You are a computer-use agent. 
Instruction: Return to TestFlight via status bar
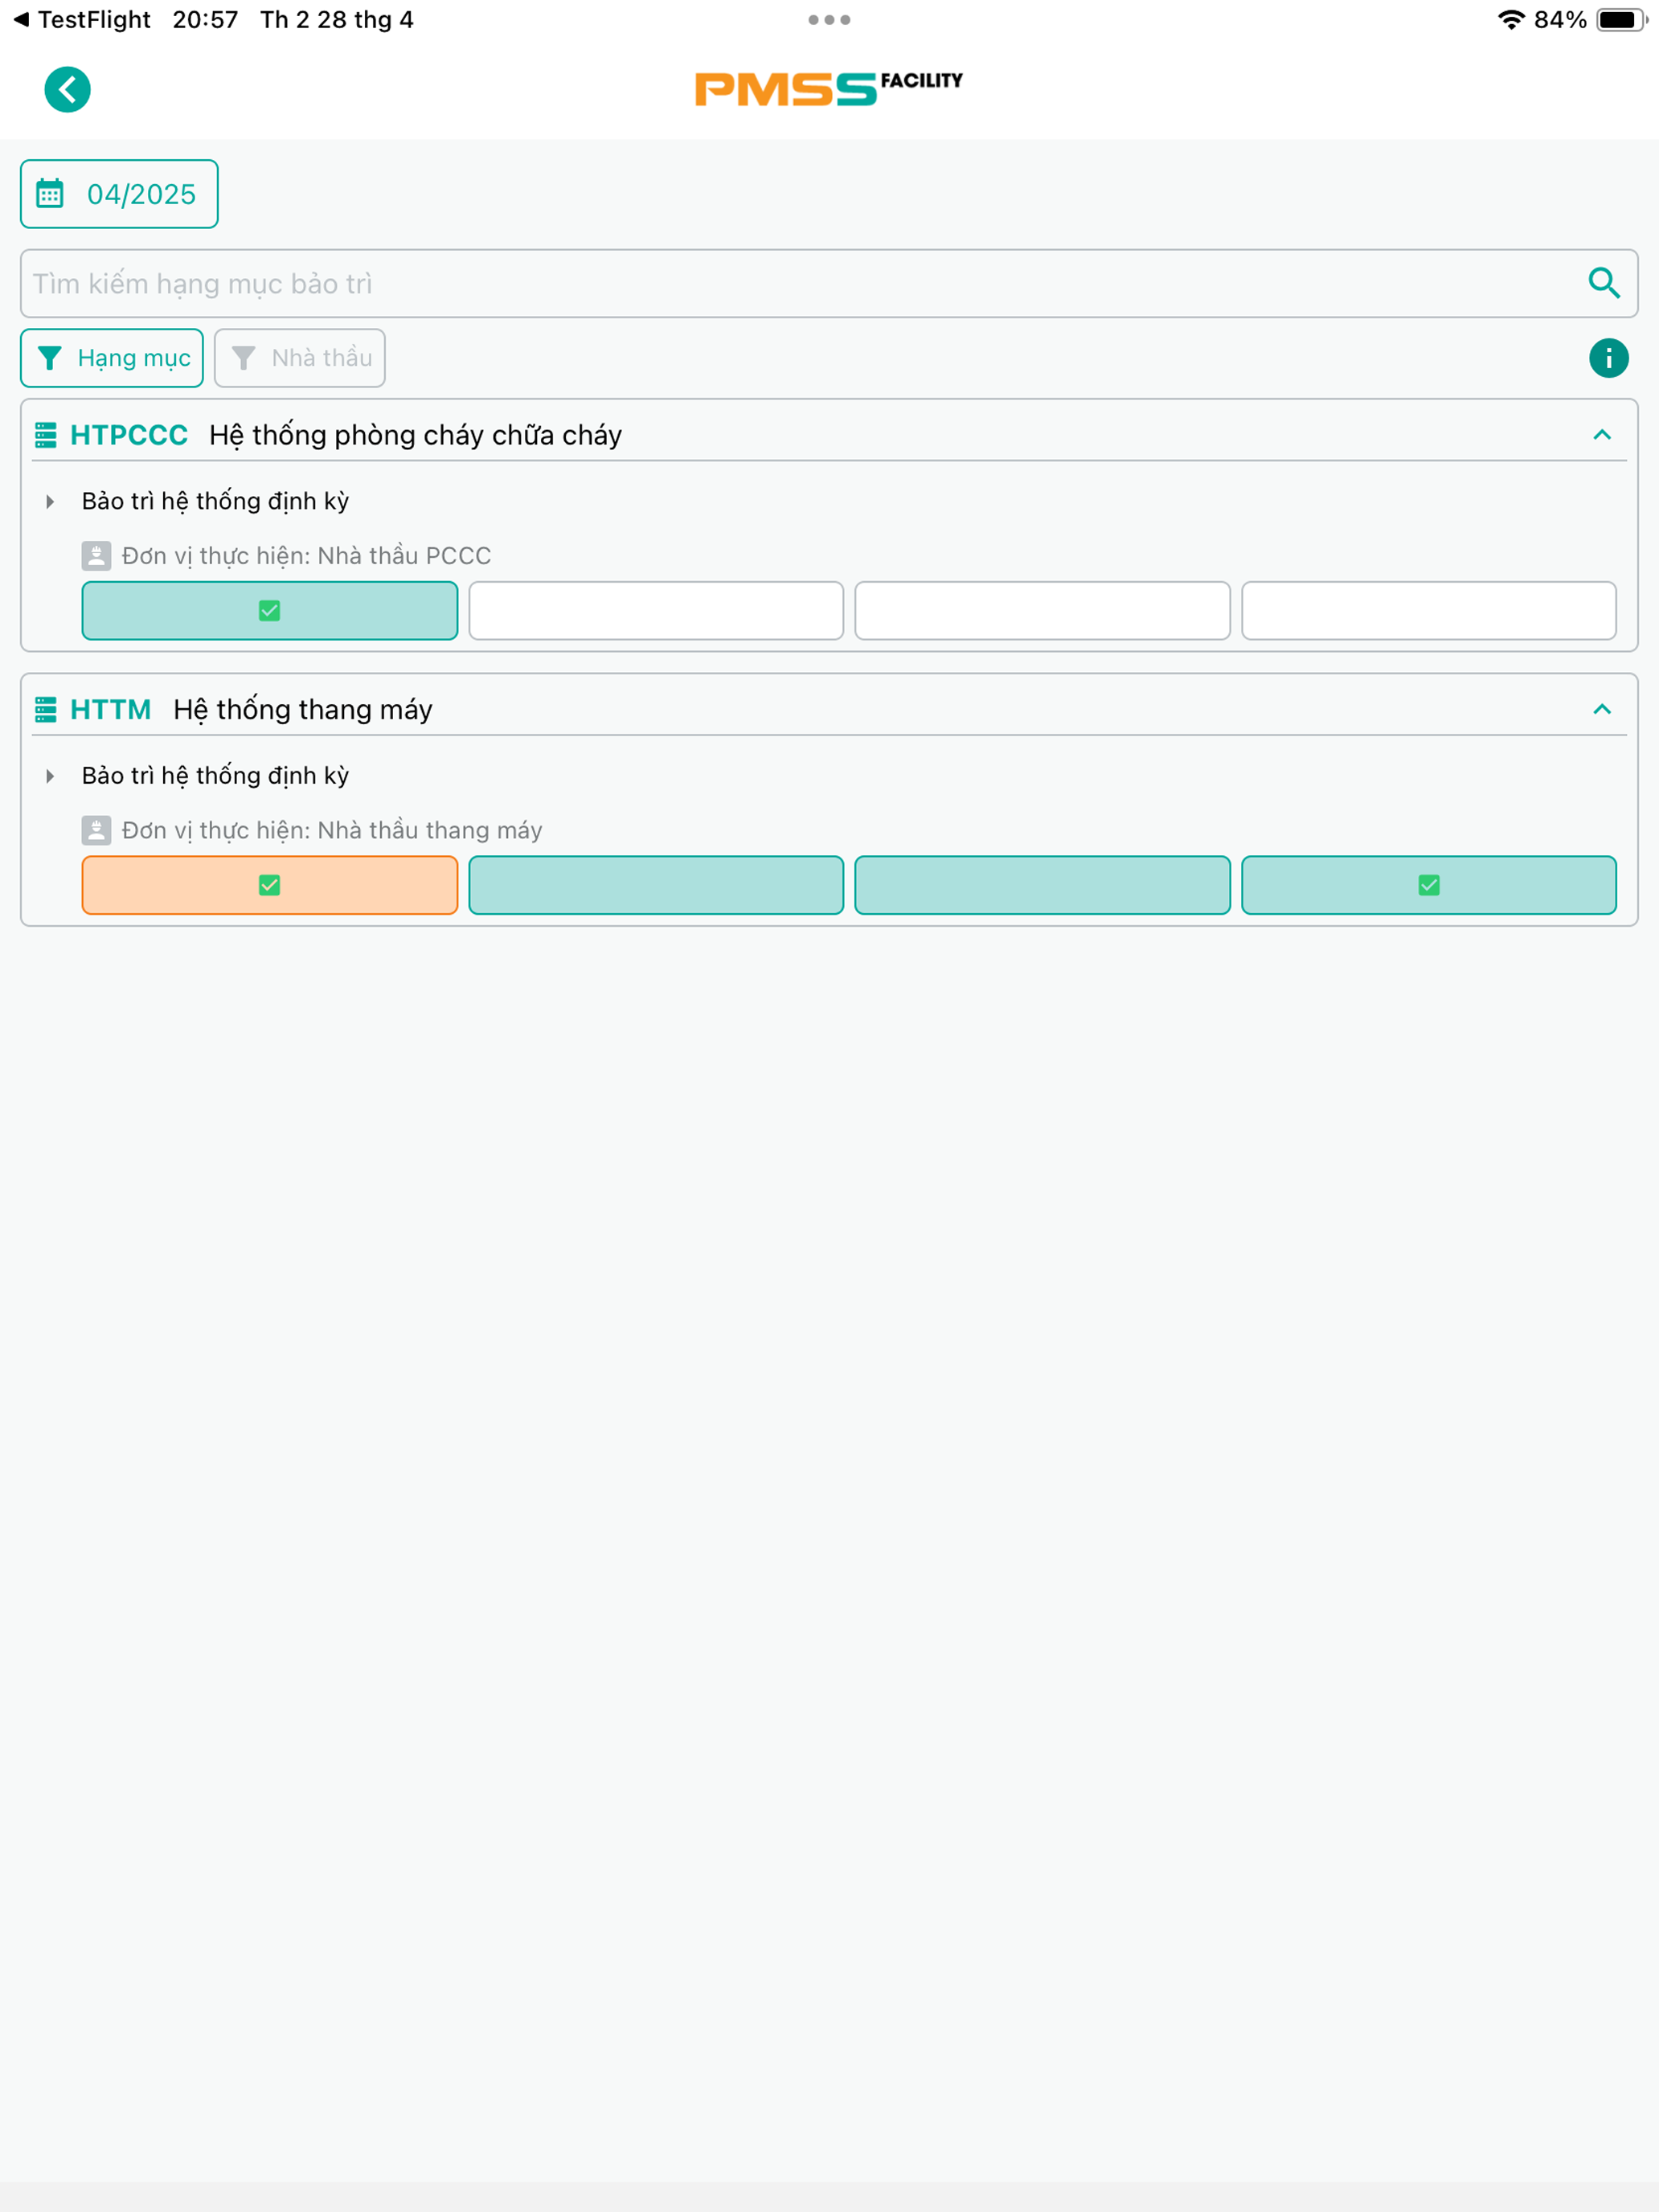pos(82,20)
